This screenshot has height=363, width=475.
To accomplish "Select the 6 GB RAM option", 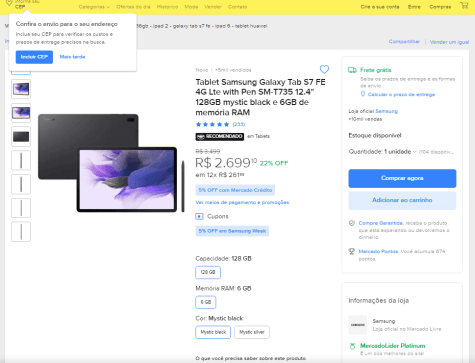I will pyautogui.click(x=206, y=302).
